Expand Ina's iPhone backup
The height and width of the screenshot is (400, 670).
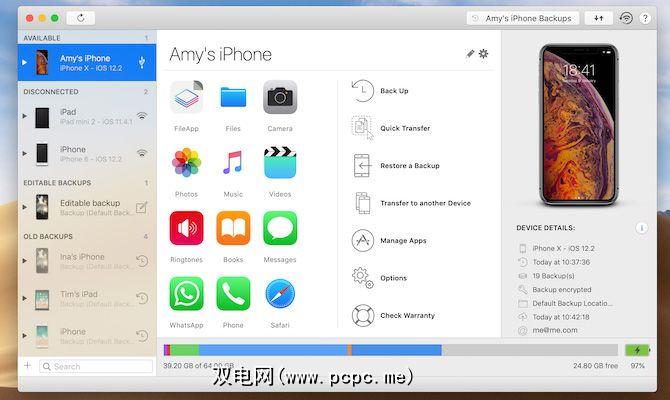tap(24, 261)
